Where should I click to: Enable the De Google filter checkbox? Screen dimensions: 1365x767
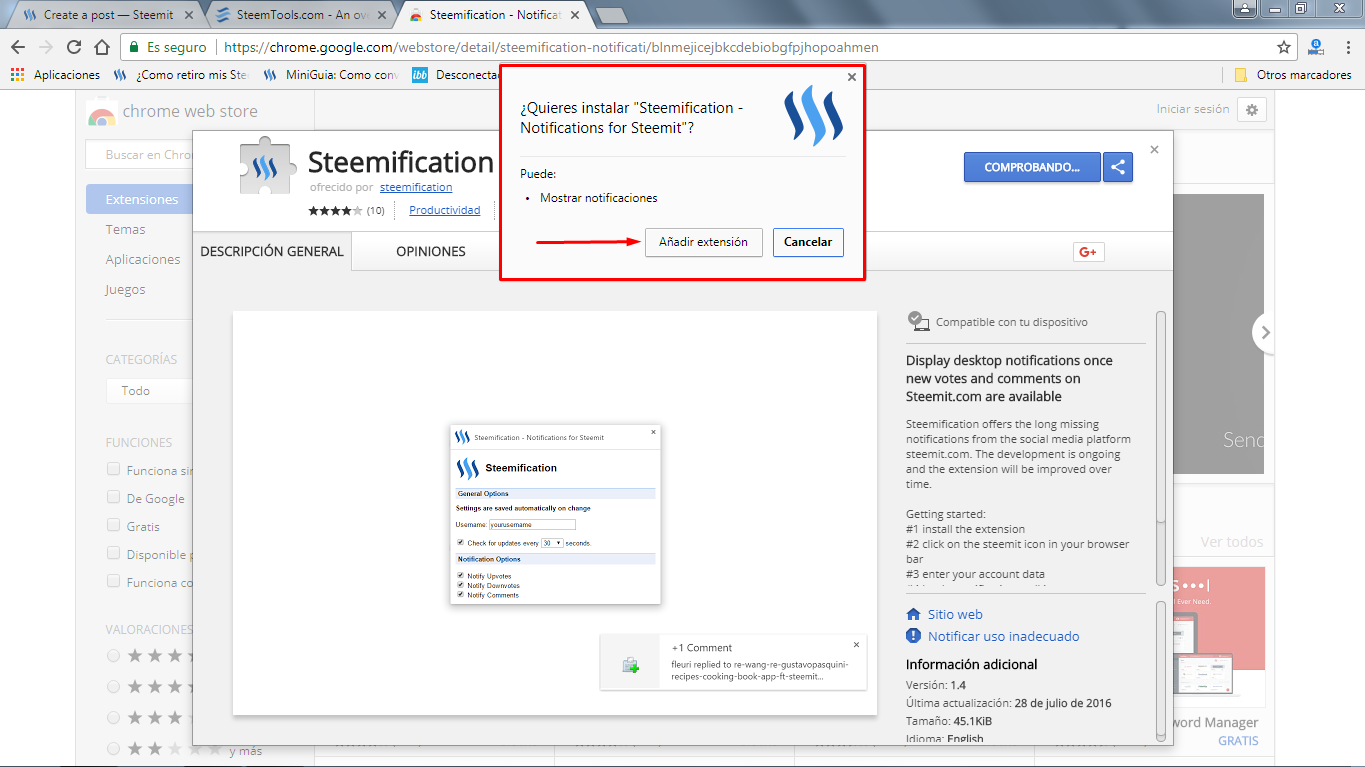click(x=114, y=498)
